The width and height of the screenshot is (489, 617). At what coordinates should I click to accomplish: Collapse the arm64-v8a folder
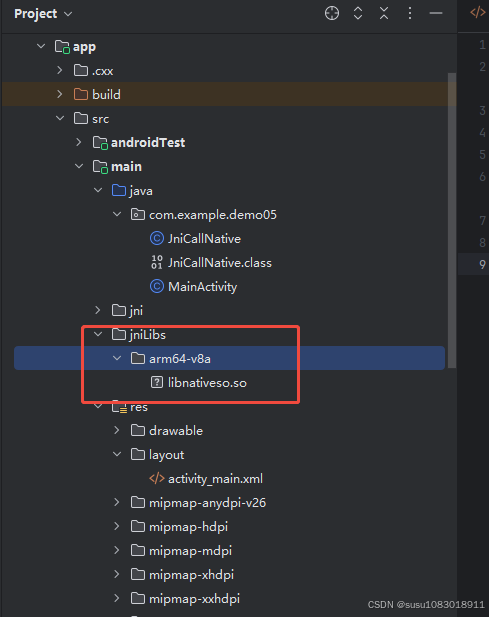pos(117,358)
